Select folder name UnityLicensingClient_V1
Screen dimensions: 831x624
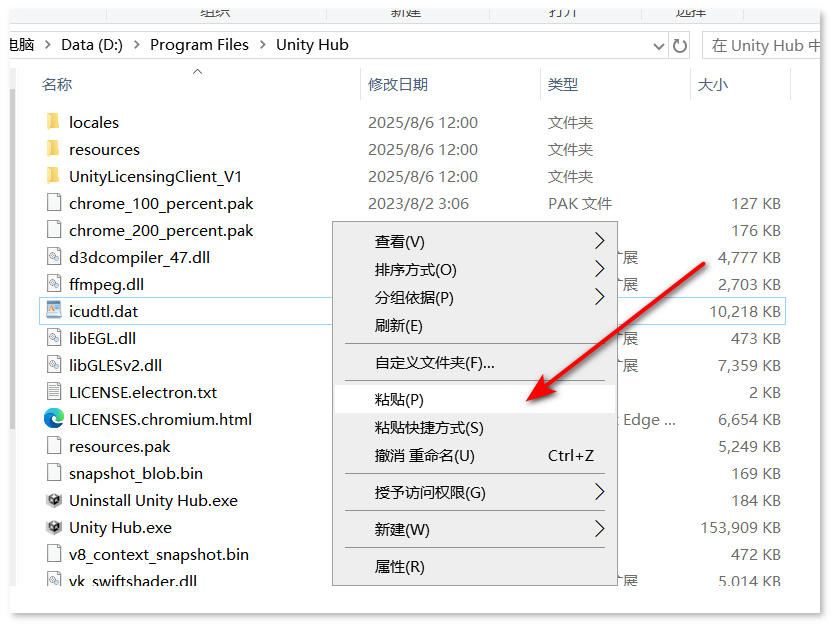tap(155, 177)
